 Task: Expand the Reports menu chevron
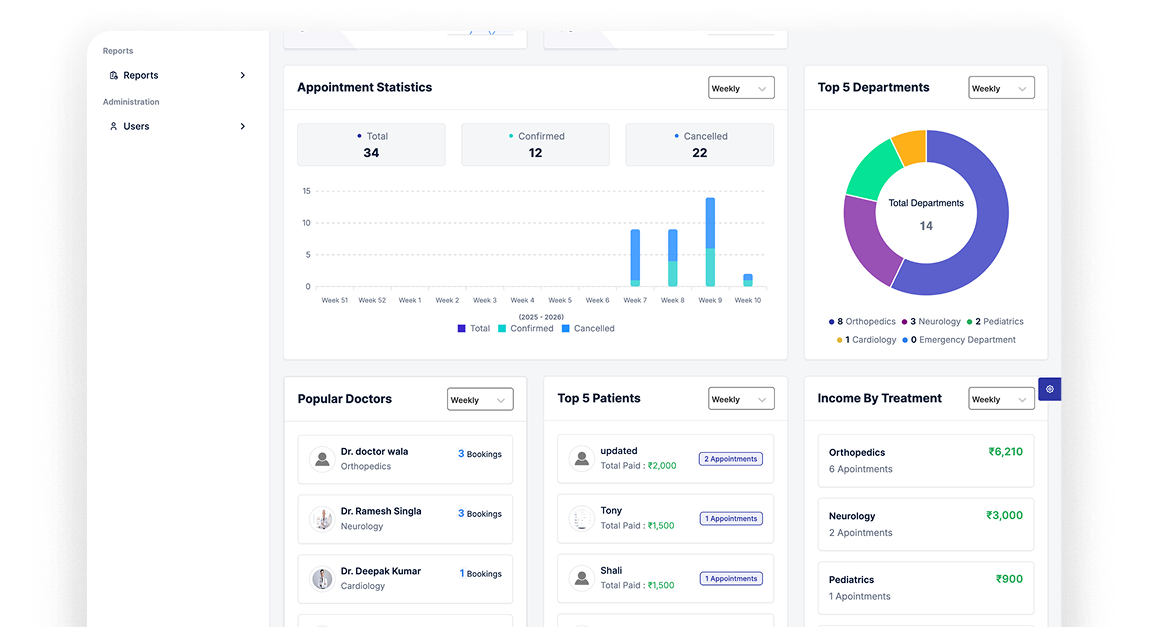point(243,76)
